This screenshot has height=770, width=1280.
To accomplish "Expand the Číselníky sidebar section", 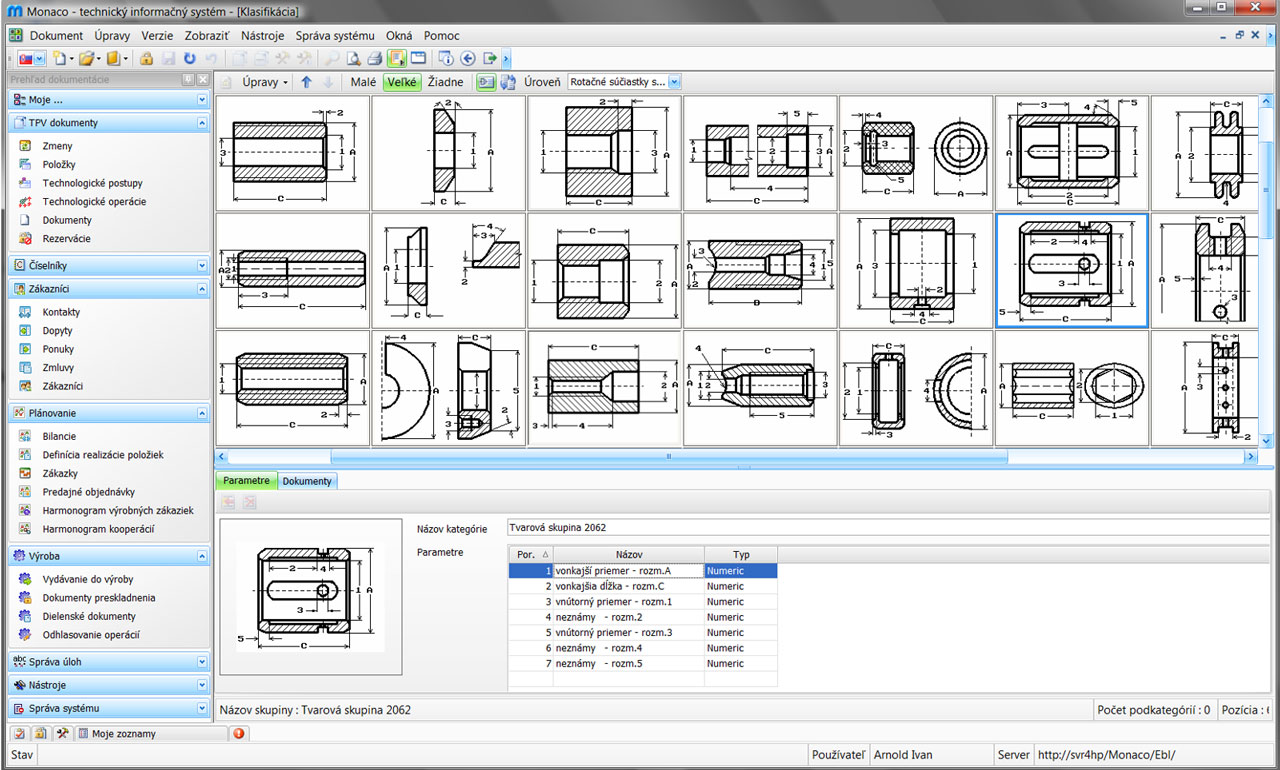I will pyautogui.click(x=202, y=266).
